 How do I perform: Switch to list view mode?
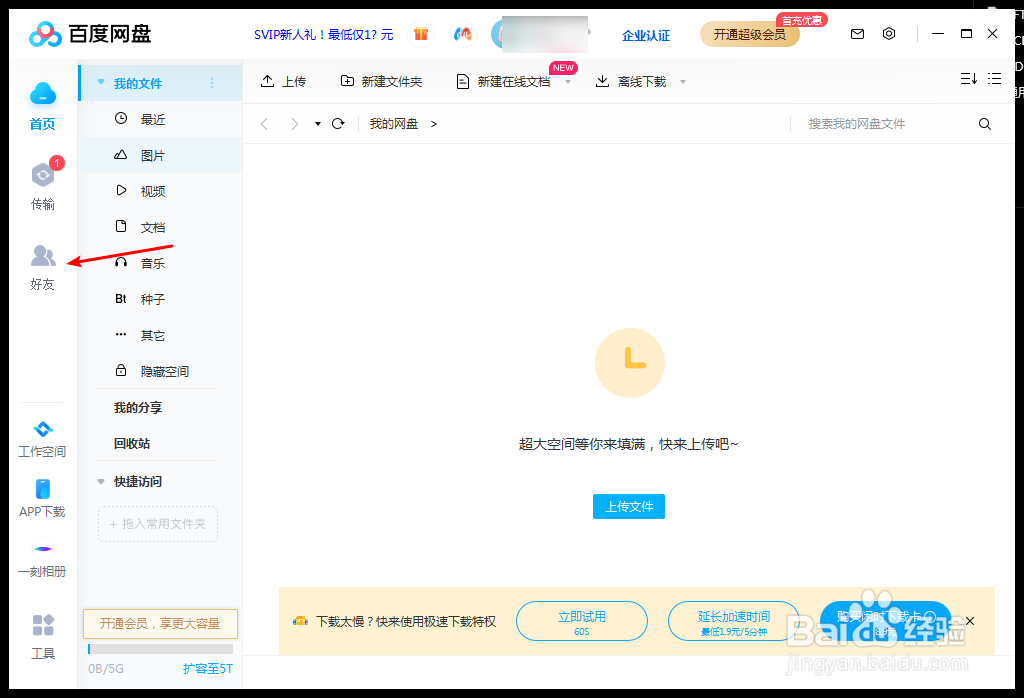pos(995,77)
